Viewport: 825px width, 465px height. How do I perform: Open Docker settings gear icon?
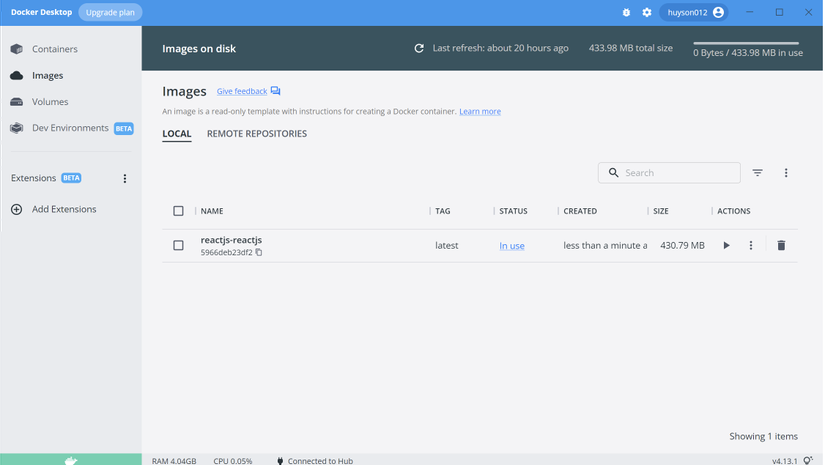[x=647, y=12]
